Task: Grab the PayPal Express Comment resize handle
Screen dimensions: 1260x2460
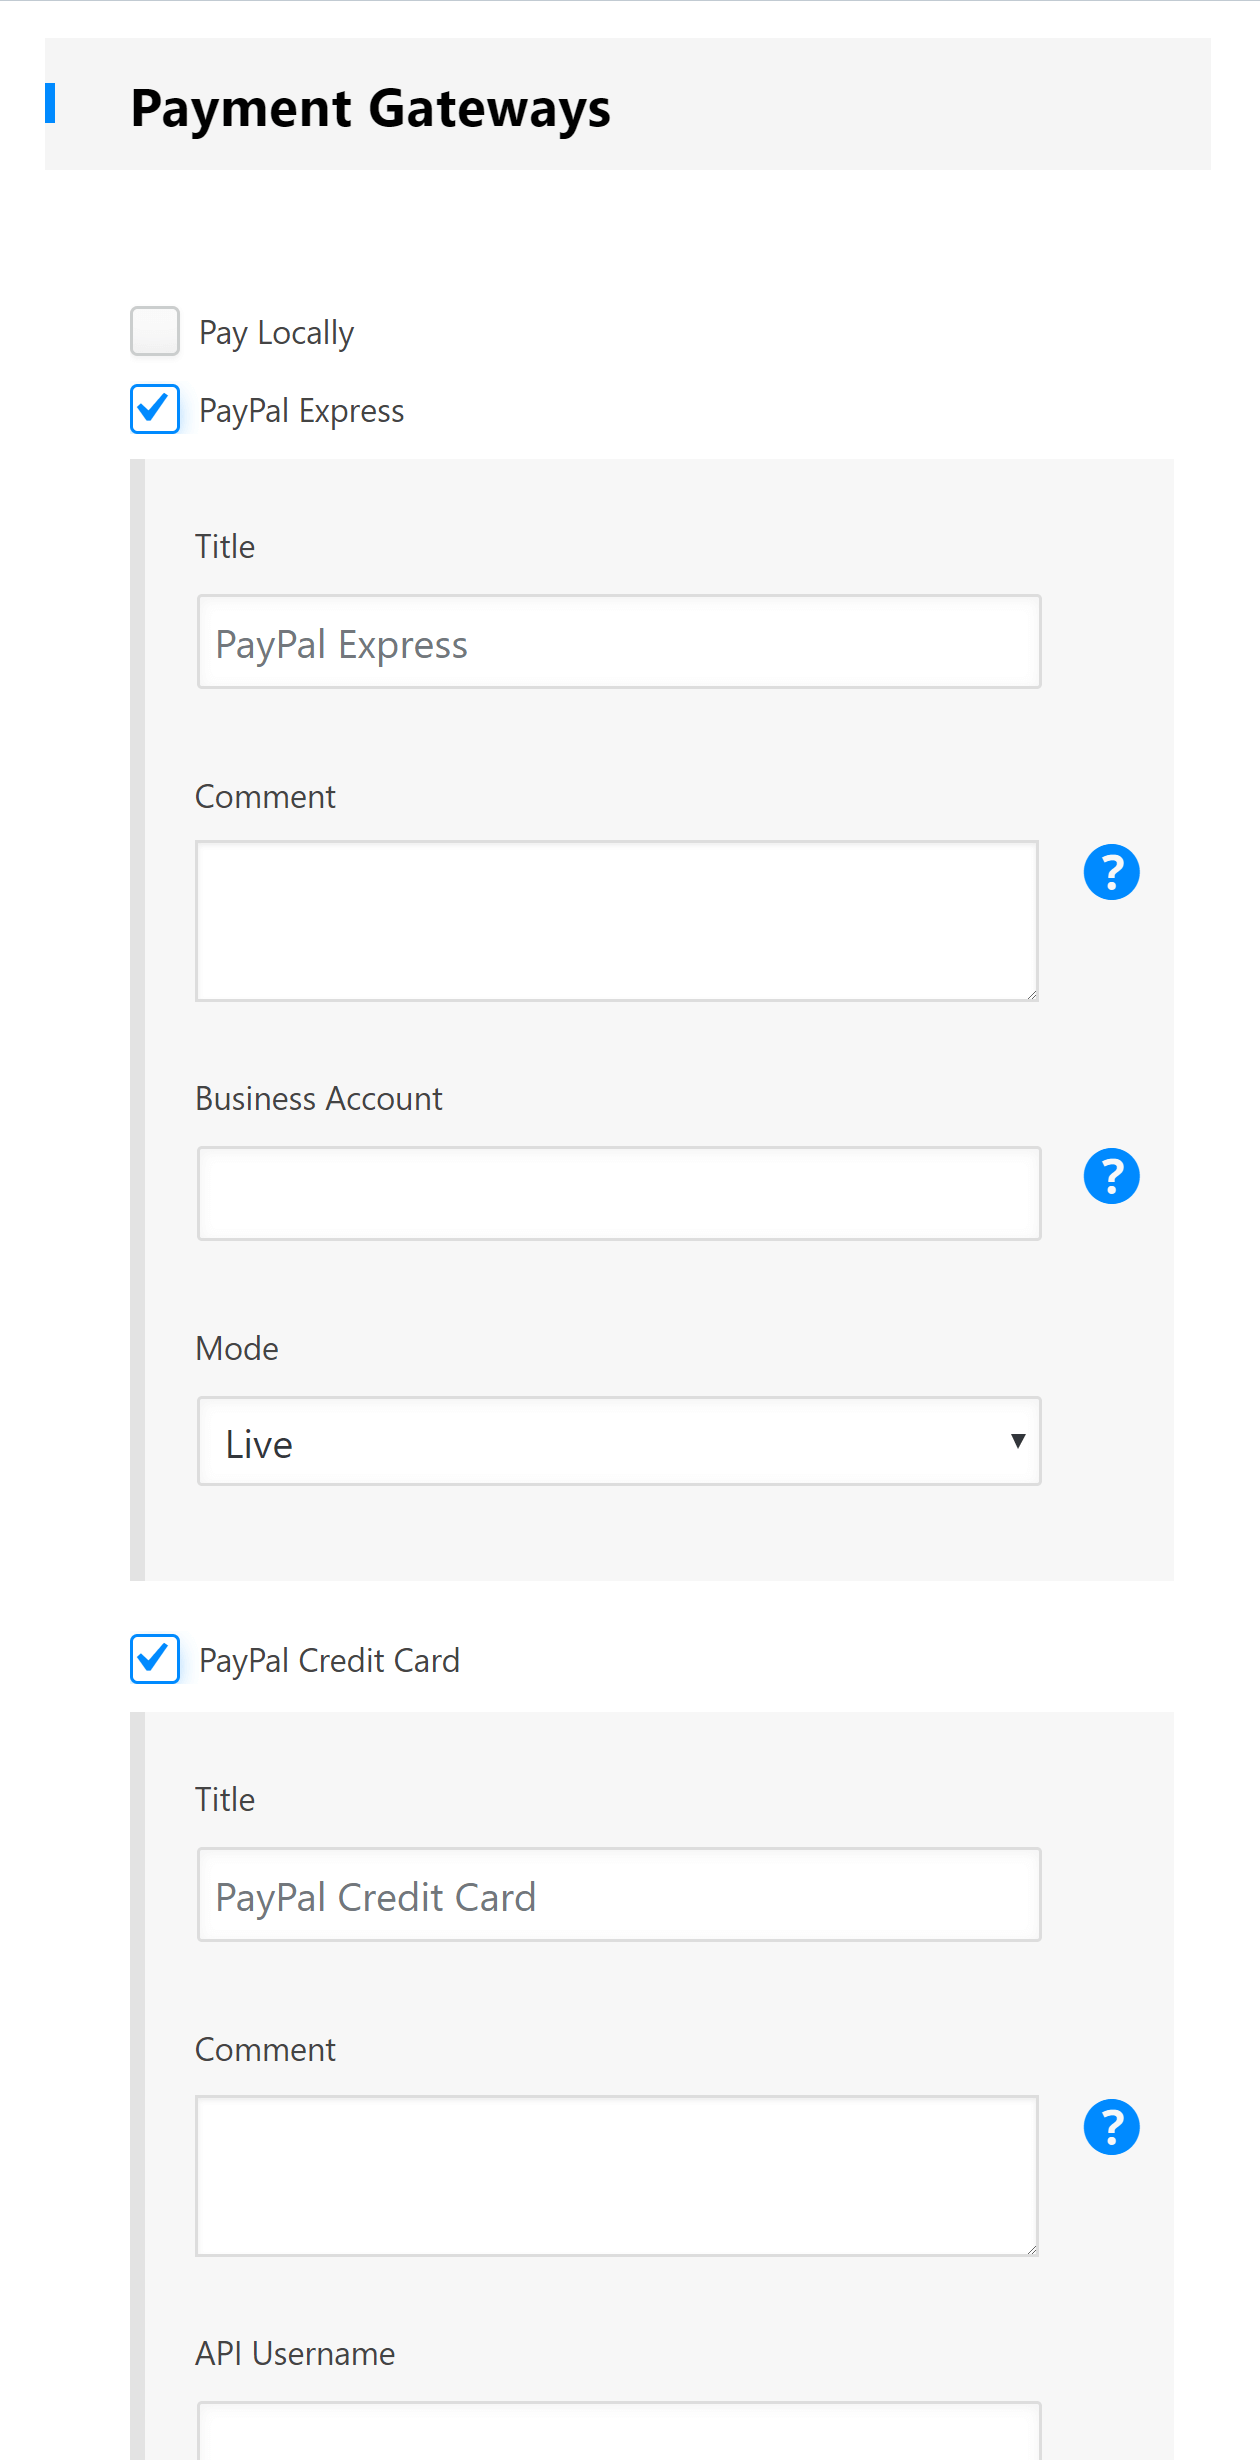Action: pos(1031,994)
